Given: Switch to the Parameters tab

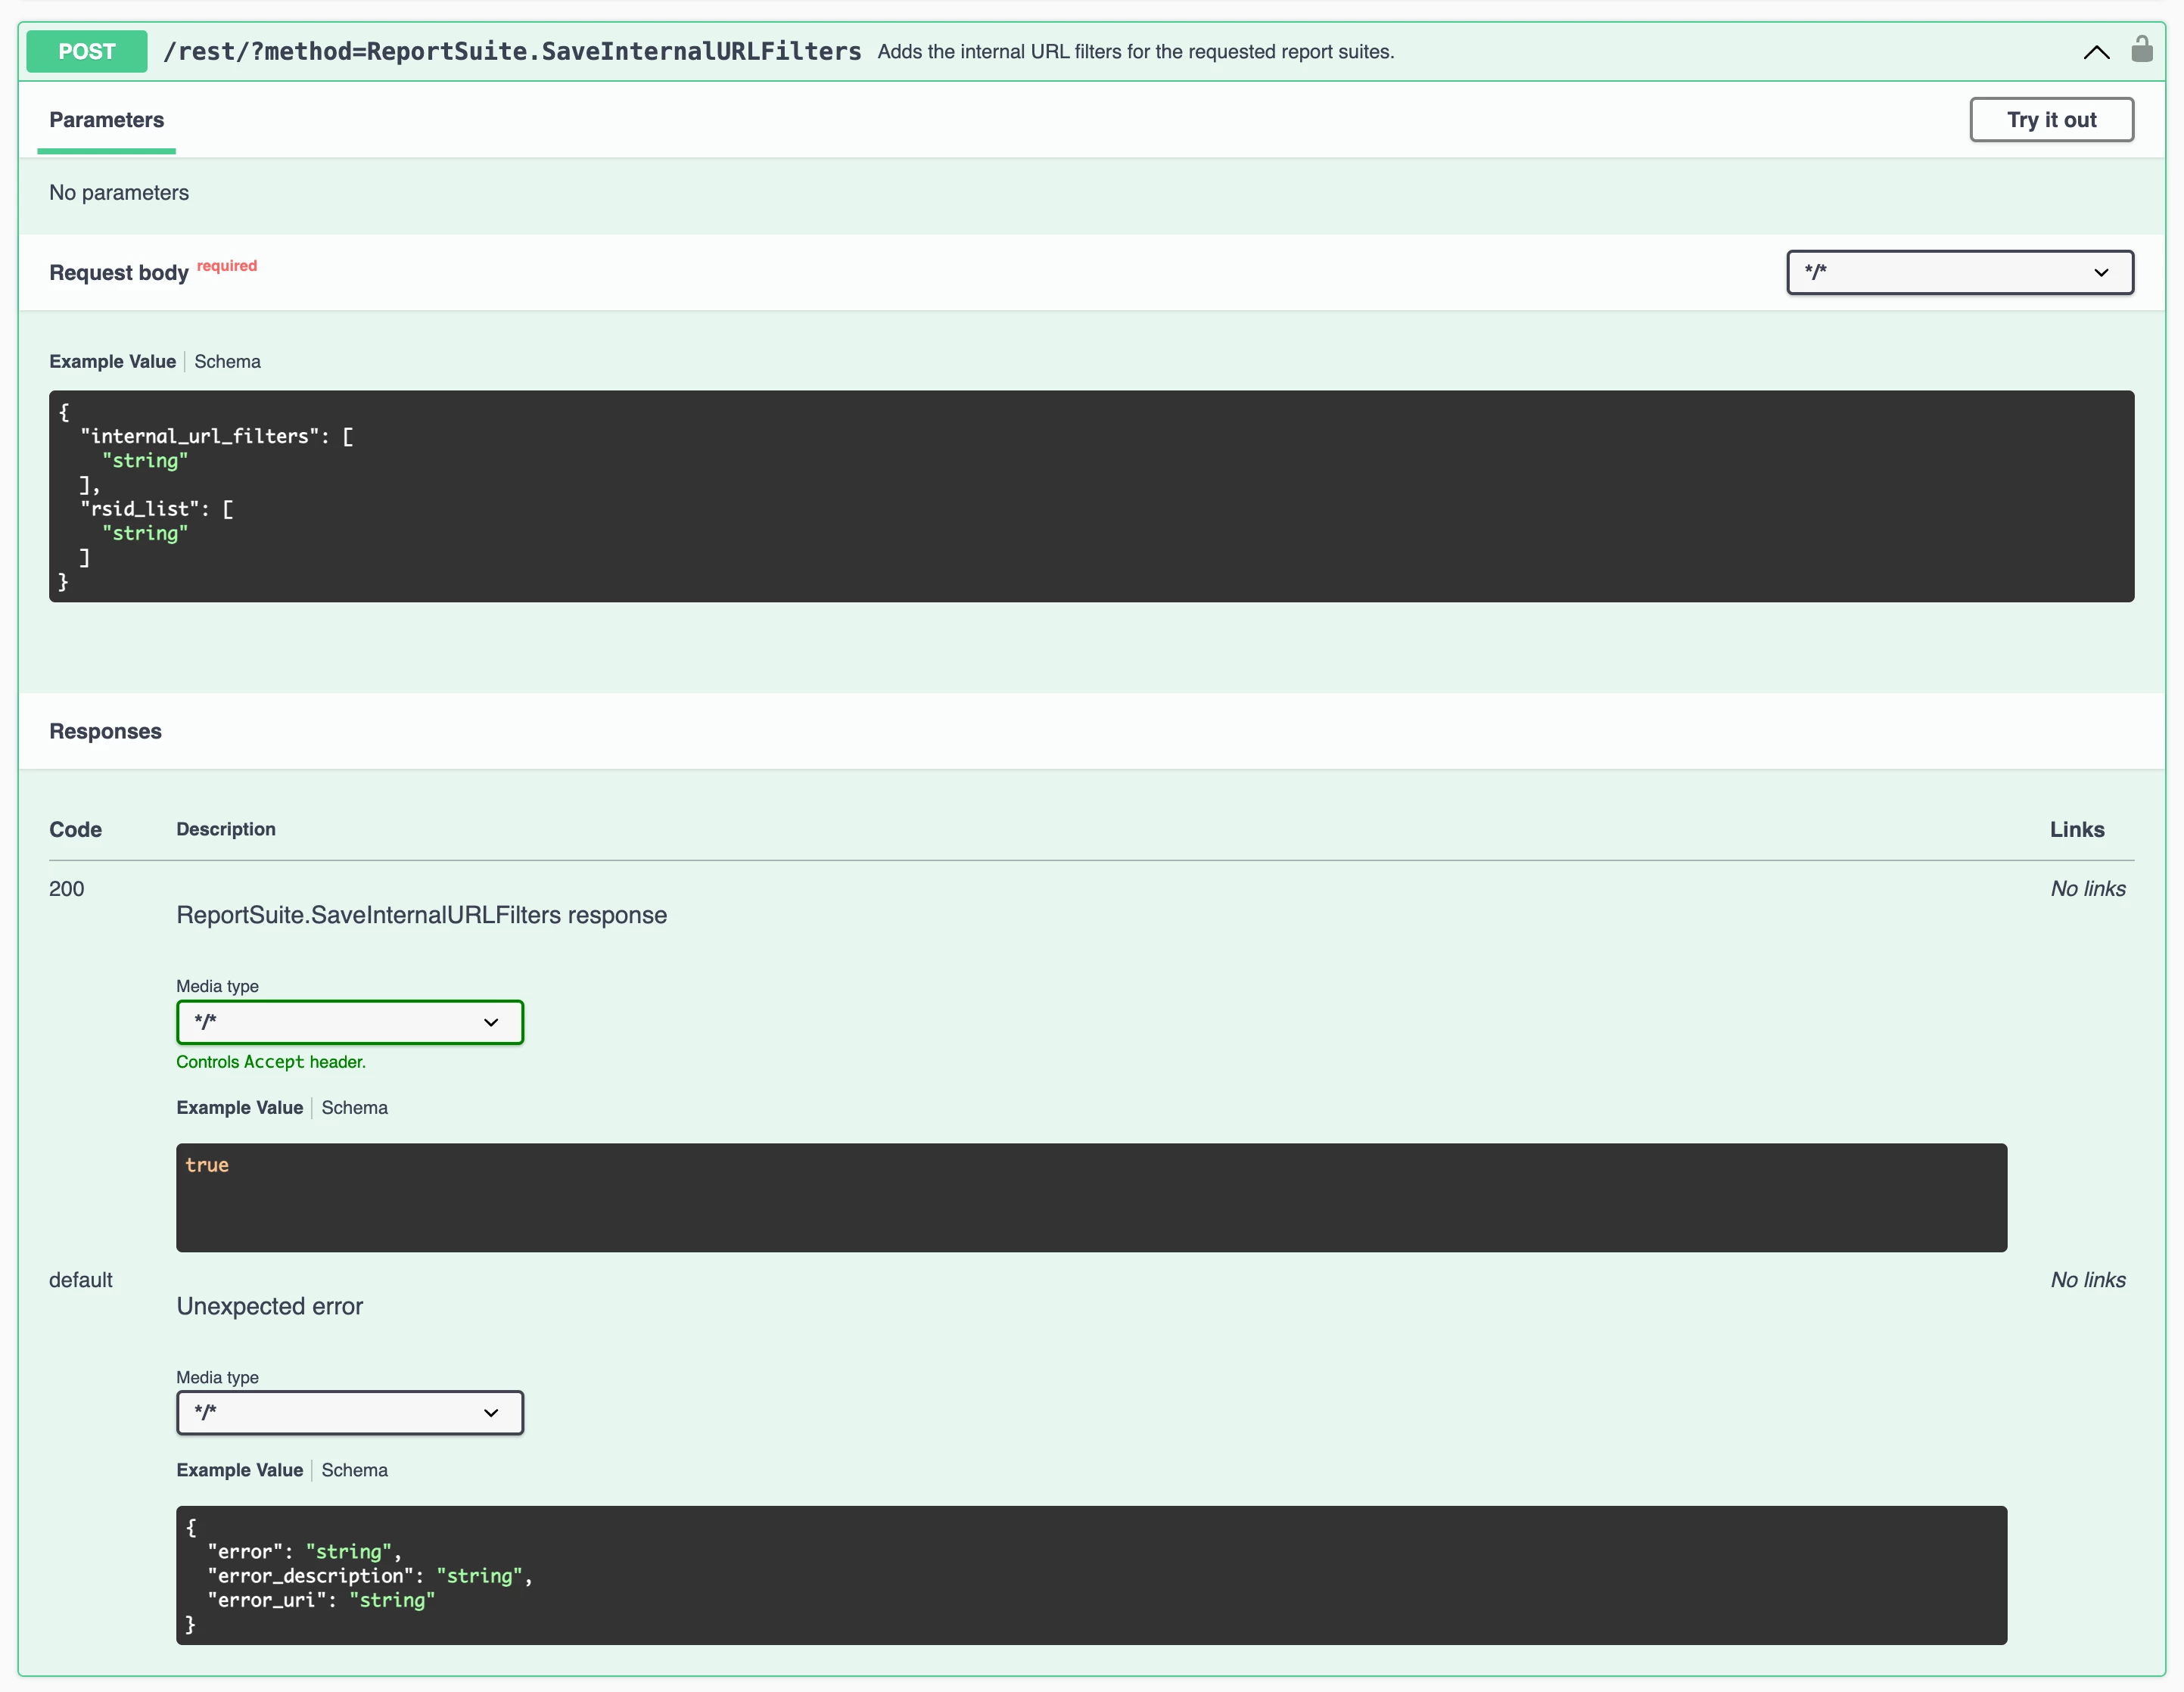Looking at the screenshot, I should 106,120.
